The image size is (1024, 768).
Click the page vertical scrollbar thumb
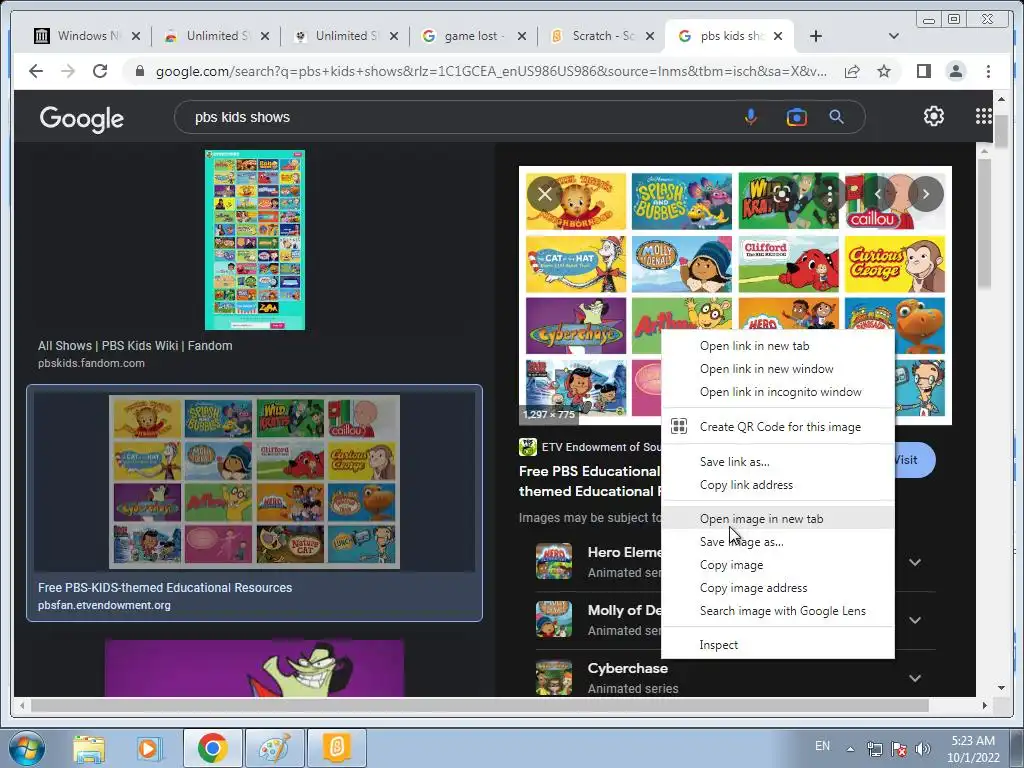tap(1000, 131)
